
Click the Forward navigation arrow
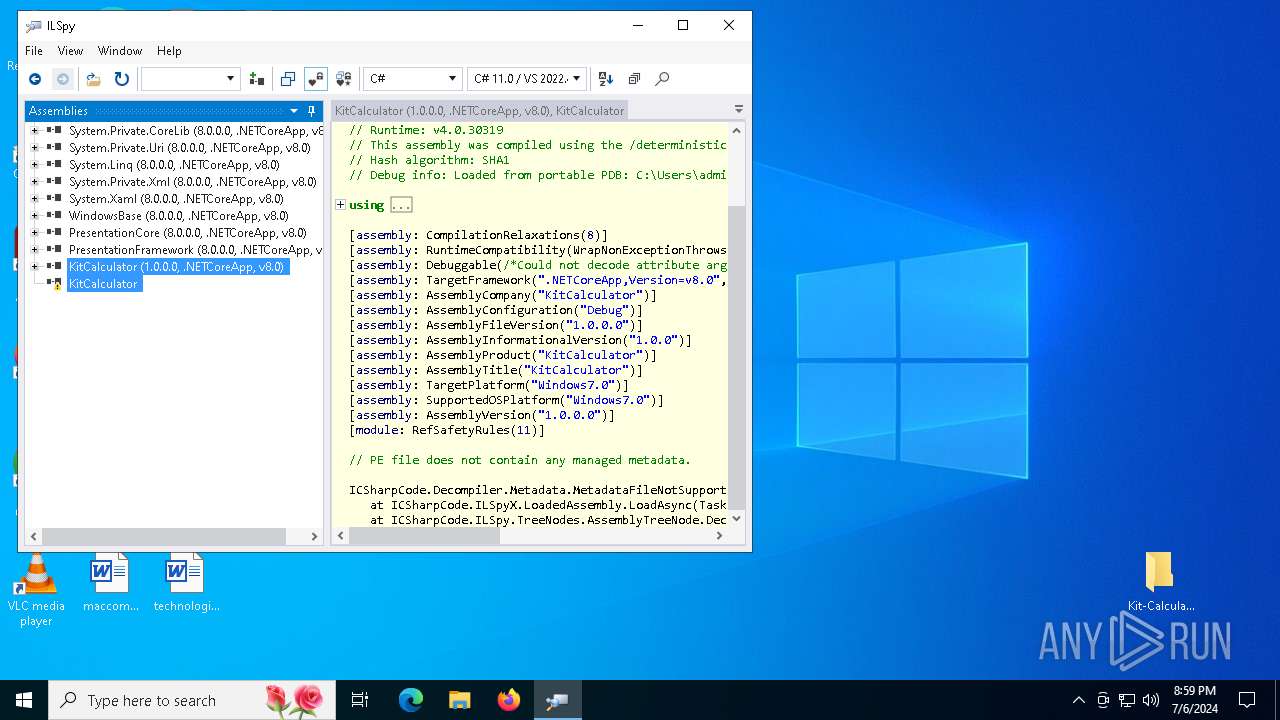click(63, 79)
